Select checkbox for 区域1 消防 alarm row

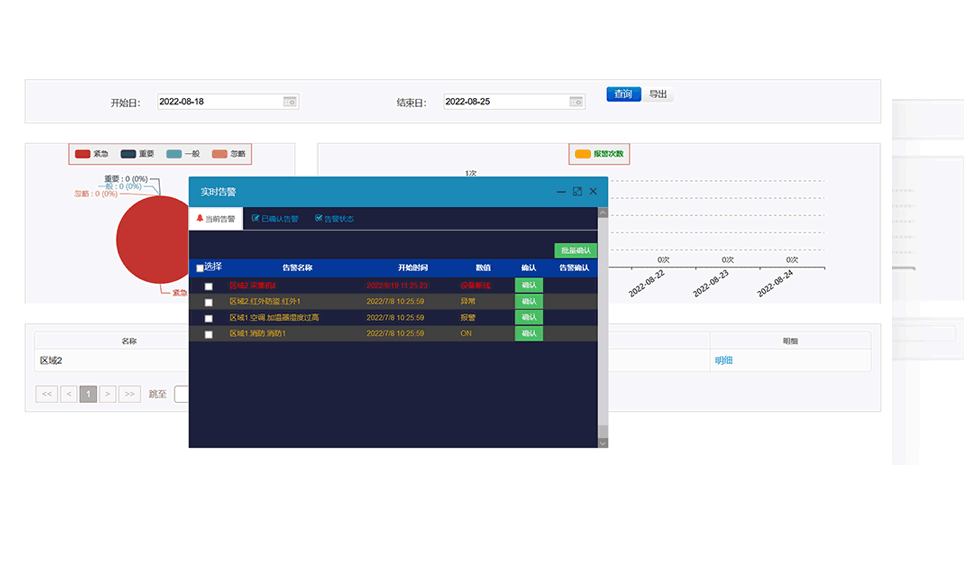209,334
